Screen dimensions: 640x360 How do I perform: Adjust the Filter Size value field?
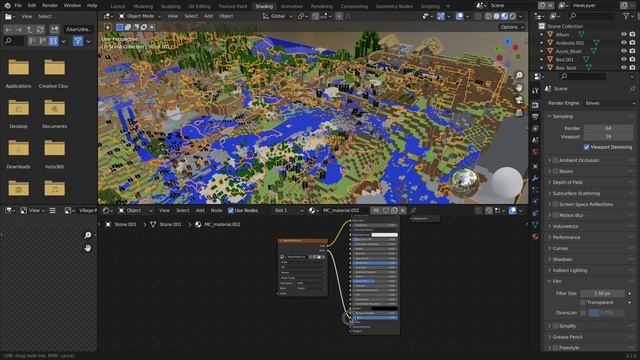[x=602, y=293]
